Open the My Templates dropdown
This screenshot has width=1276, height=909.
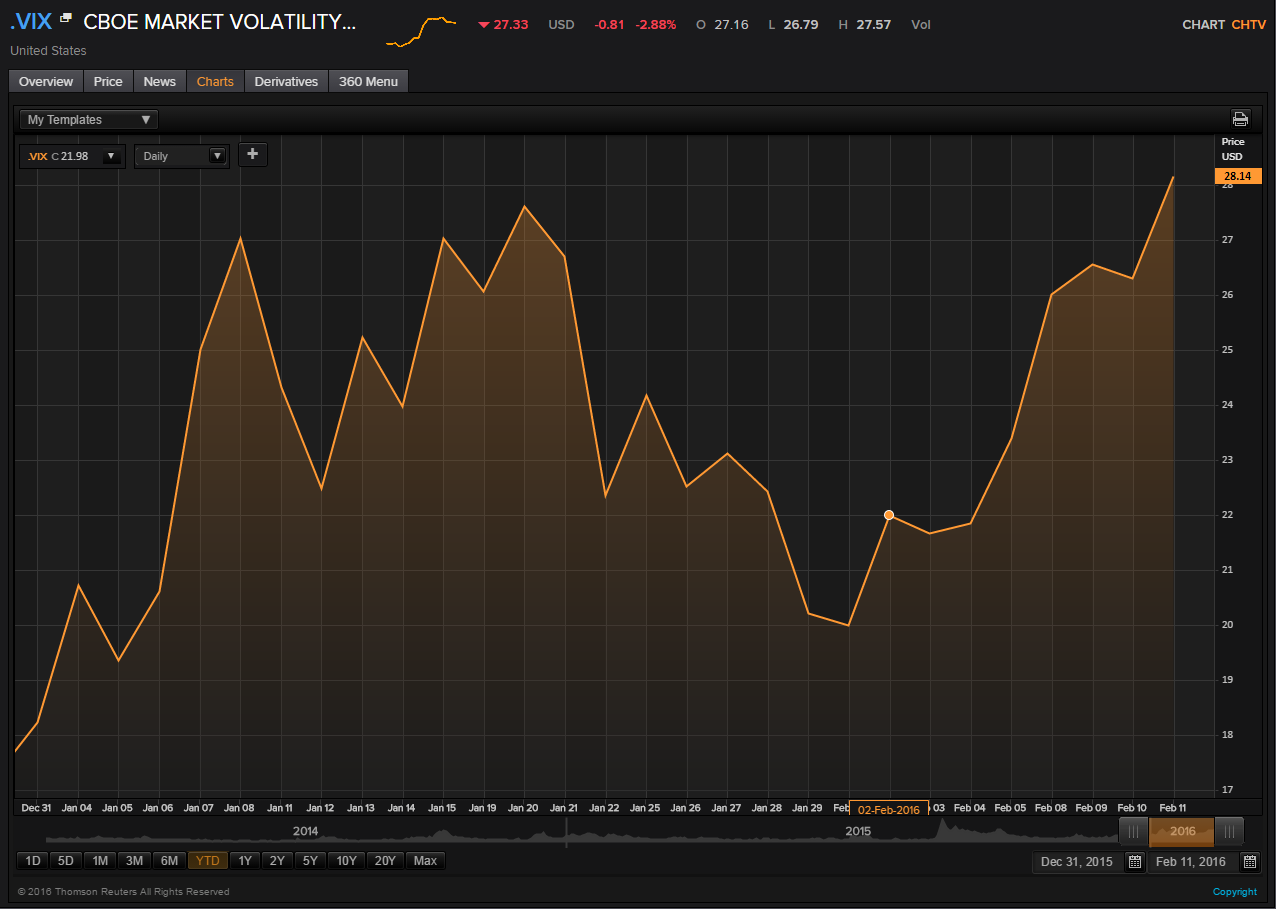coord(89,120)
